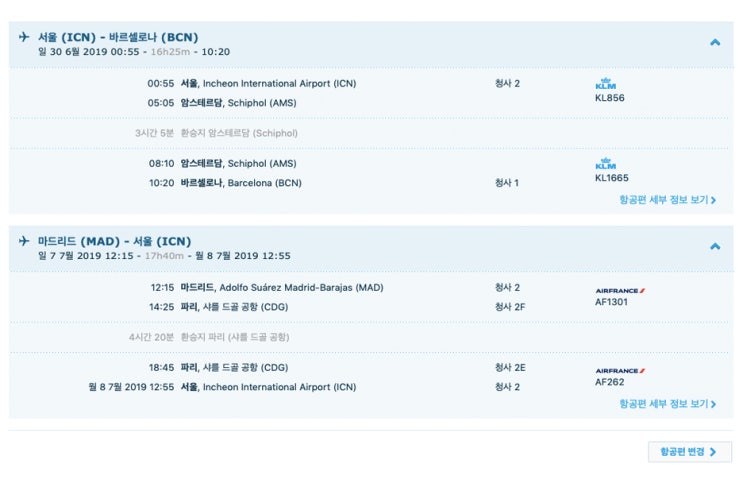Open flight details link under KL1665
This screenshot has height=495, width=743.
(x=667, y=200)
